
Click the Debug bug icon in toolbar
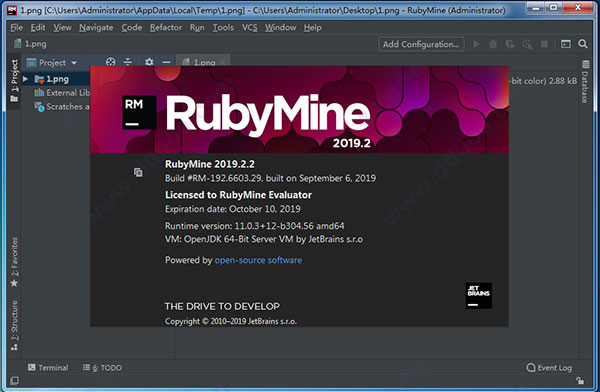pos(493,44)
